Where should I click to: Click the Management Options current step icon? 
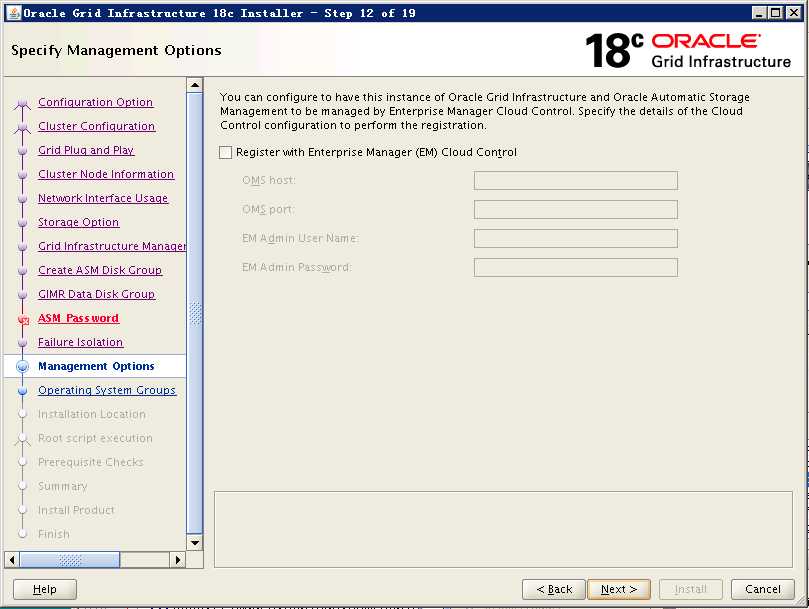(23, 366)
